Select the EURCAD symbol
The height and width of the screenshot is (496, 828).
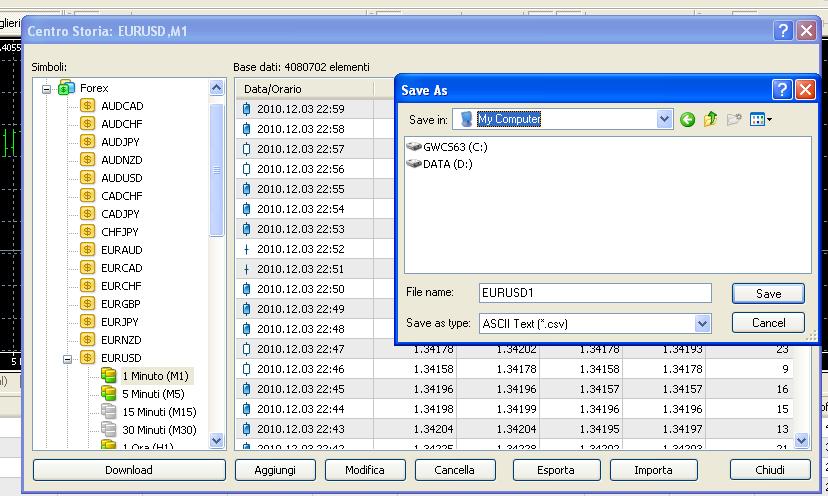pyautogui.click(x=121, y=268)
